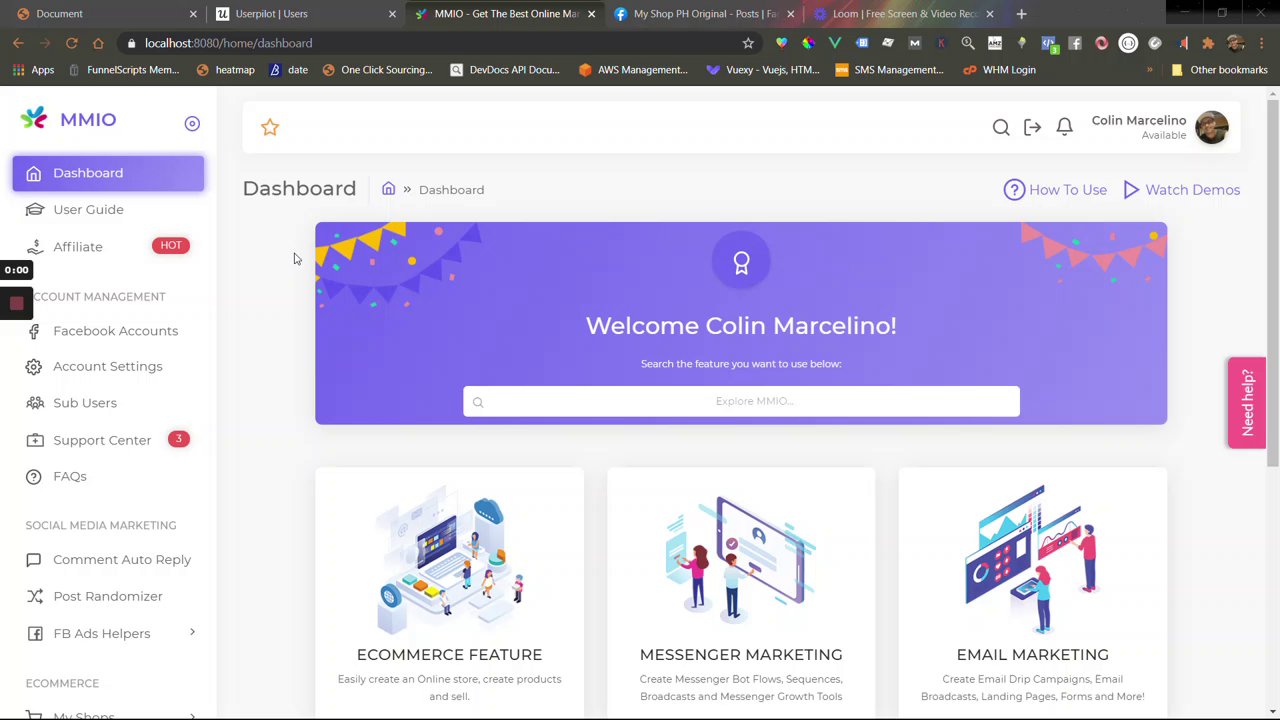Click the Need help? side tab
This screenshot has width=1280, height=720.
1247,402
